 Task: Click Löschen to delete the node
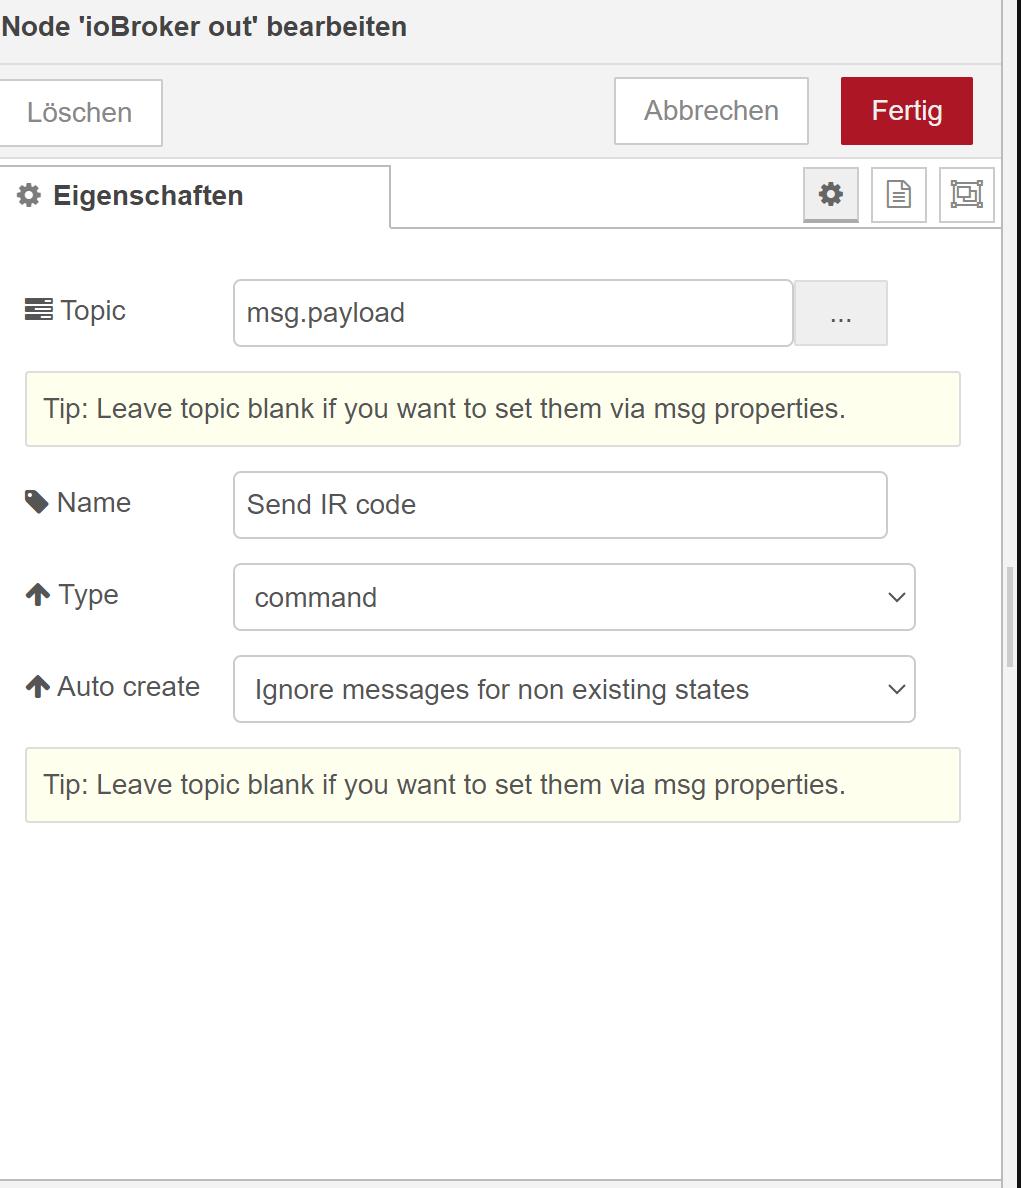coord(80,113)
